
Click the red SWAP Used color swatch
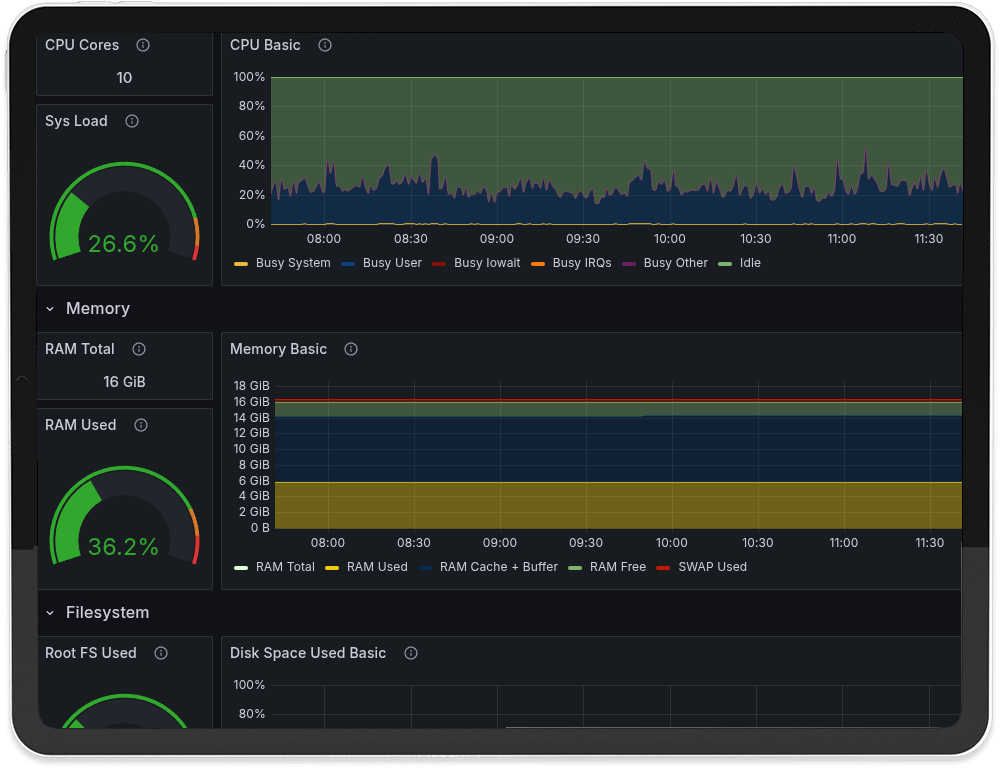pyautogui.click(x=663, y=567)
